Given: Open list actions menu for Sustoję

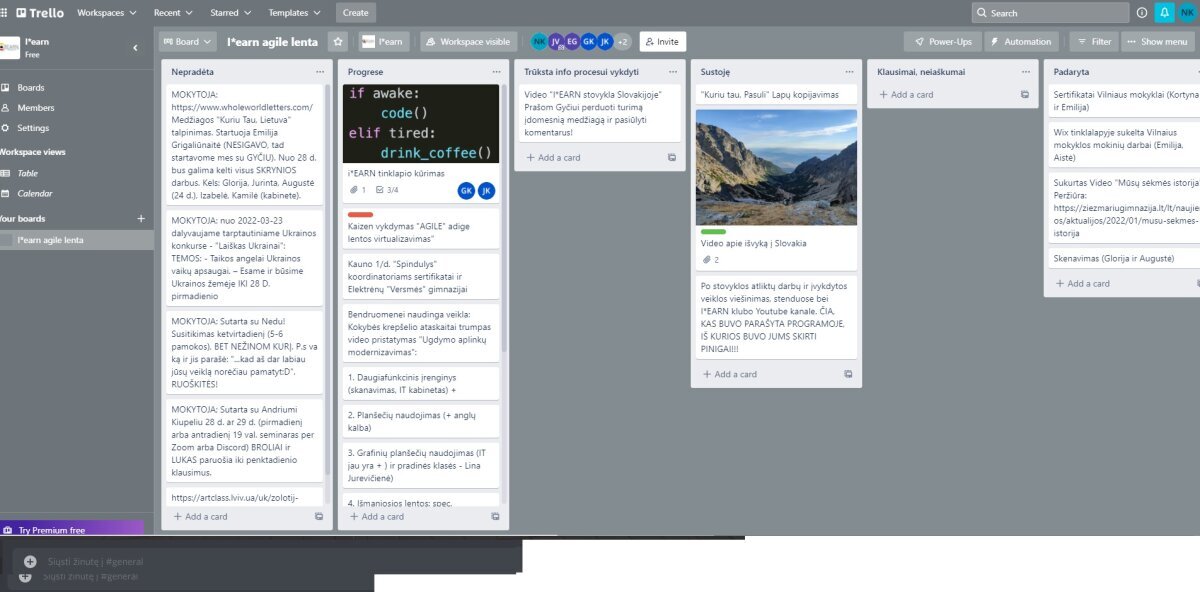Looking at the screenshot, I should [x=848, y=72].
